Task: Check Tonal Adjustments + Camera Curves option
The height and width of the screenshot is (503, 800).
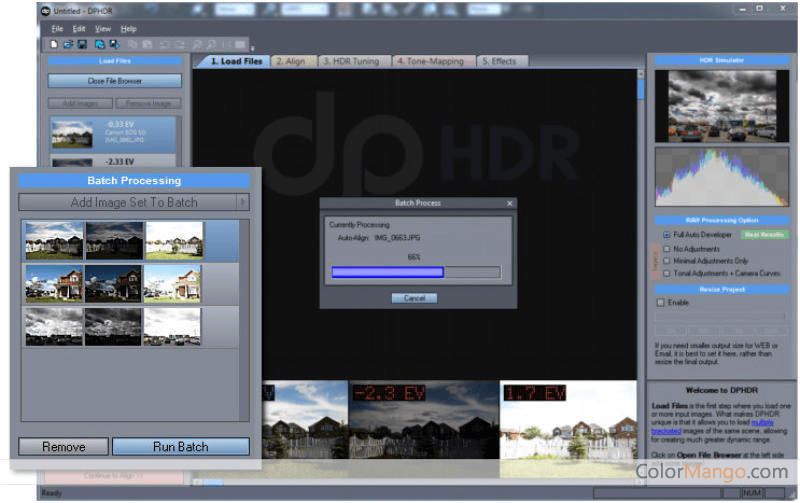Action: (666, 273)
